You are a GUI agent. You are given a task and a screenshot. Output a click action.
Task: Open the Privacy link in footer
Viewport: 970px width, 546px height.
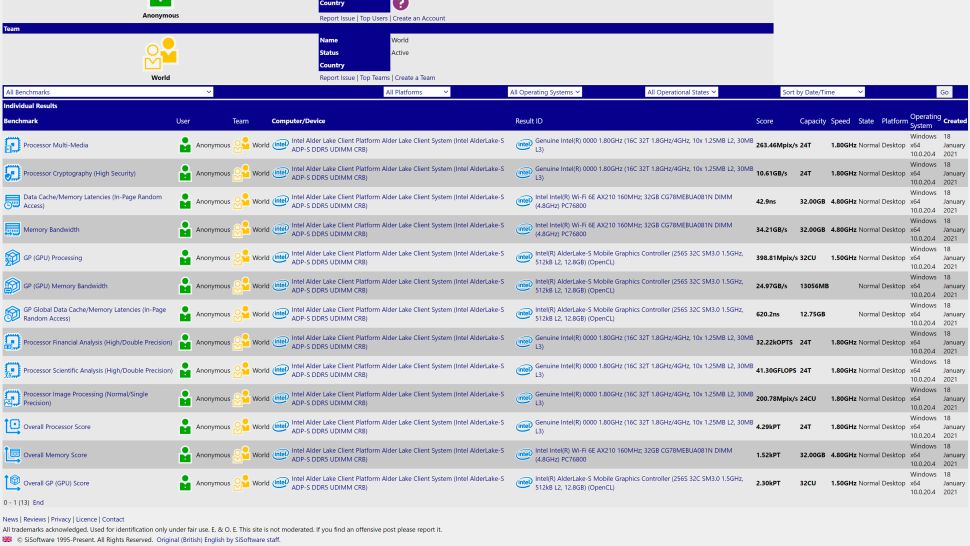(60, 519)
